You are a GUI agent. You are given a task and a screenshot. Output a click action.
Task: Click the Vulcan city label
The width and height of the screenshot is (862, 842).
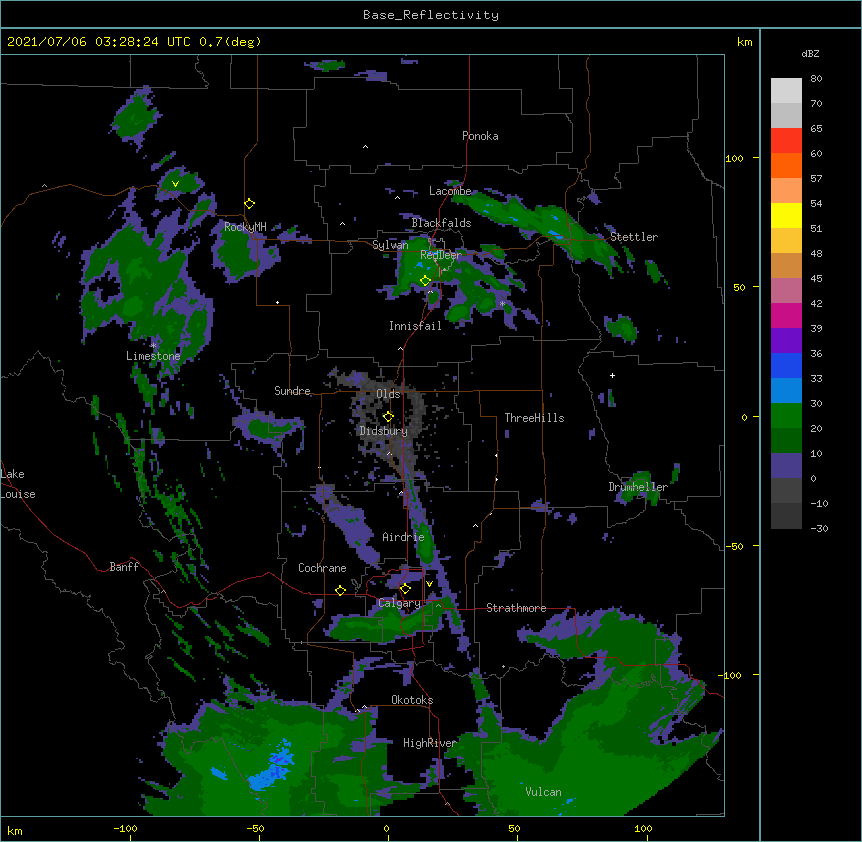543,792
